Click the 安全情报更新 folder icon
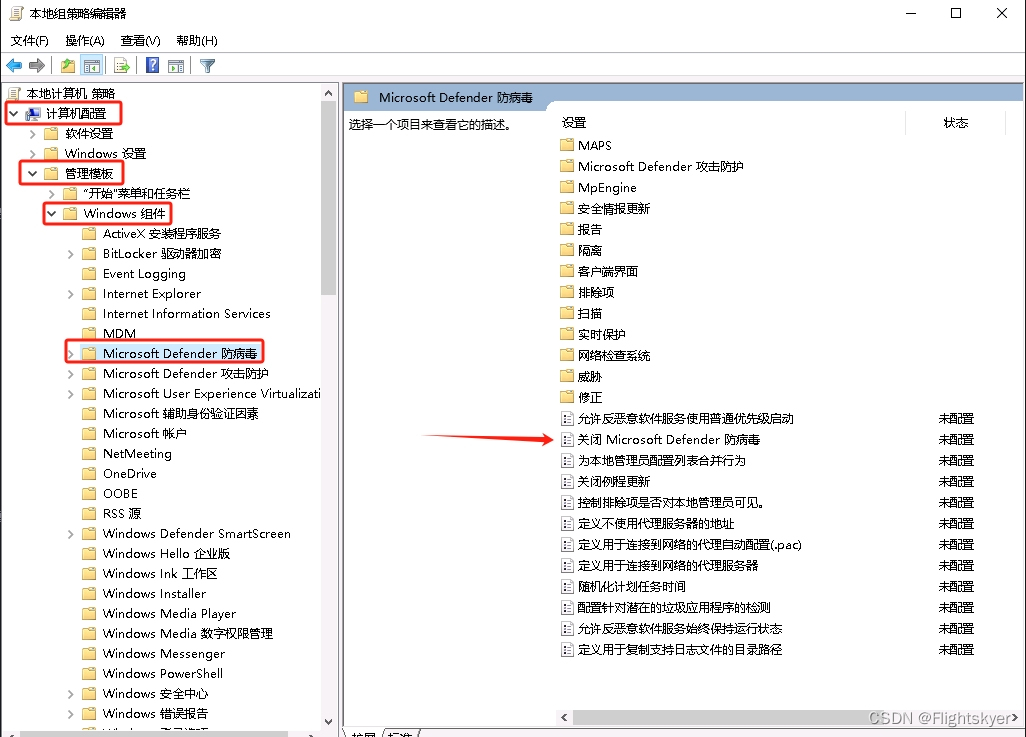1026x737 pixels. coord(567,208)
